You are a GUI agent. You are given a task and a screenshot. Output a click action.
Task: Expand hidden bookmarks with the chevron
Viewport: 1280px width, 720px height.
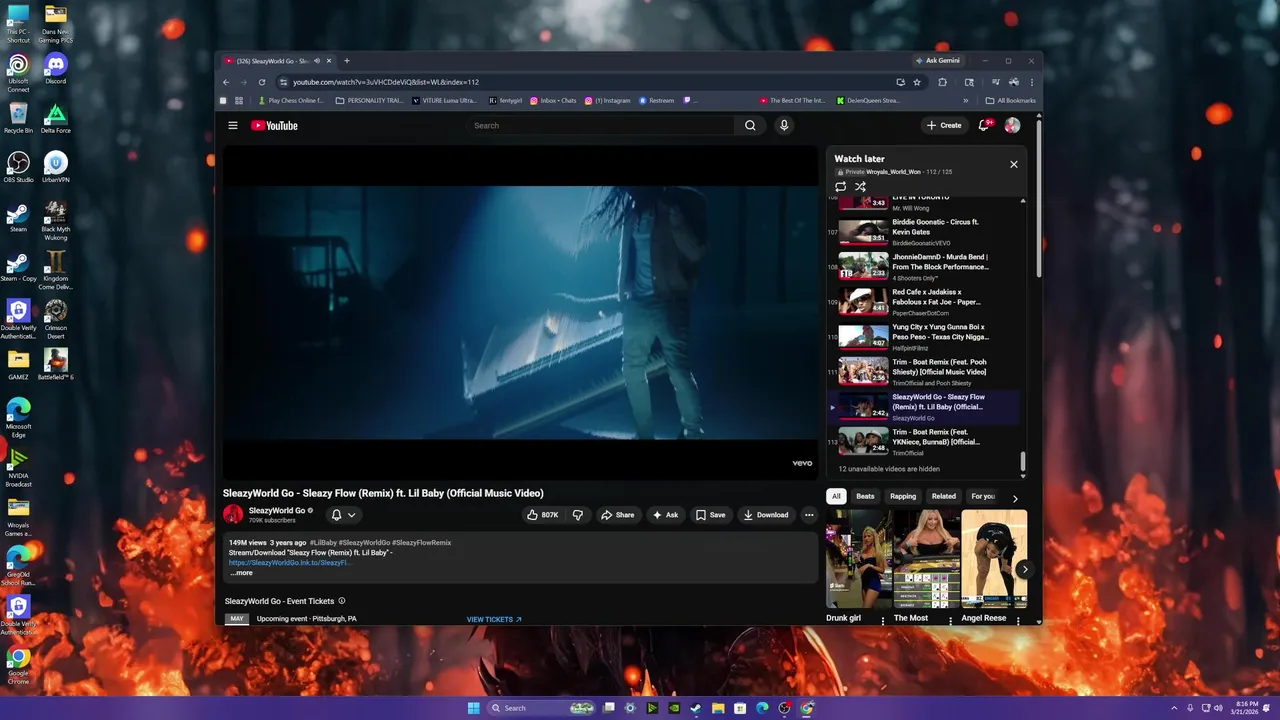(x=966, y=100)
